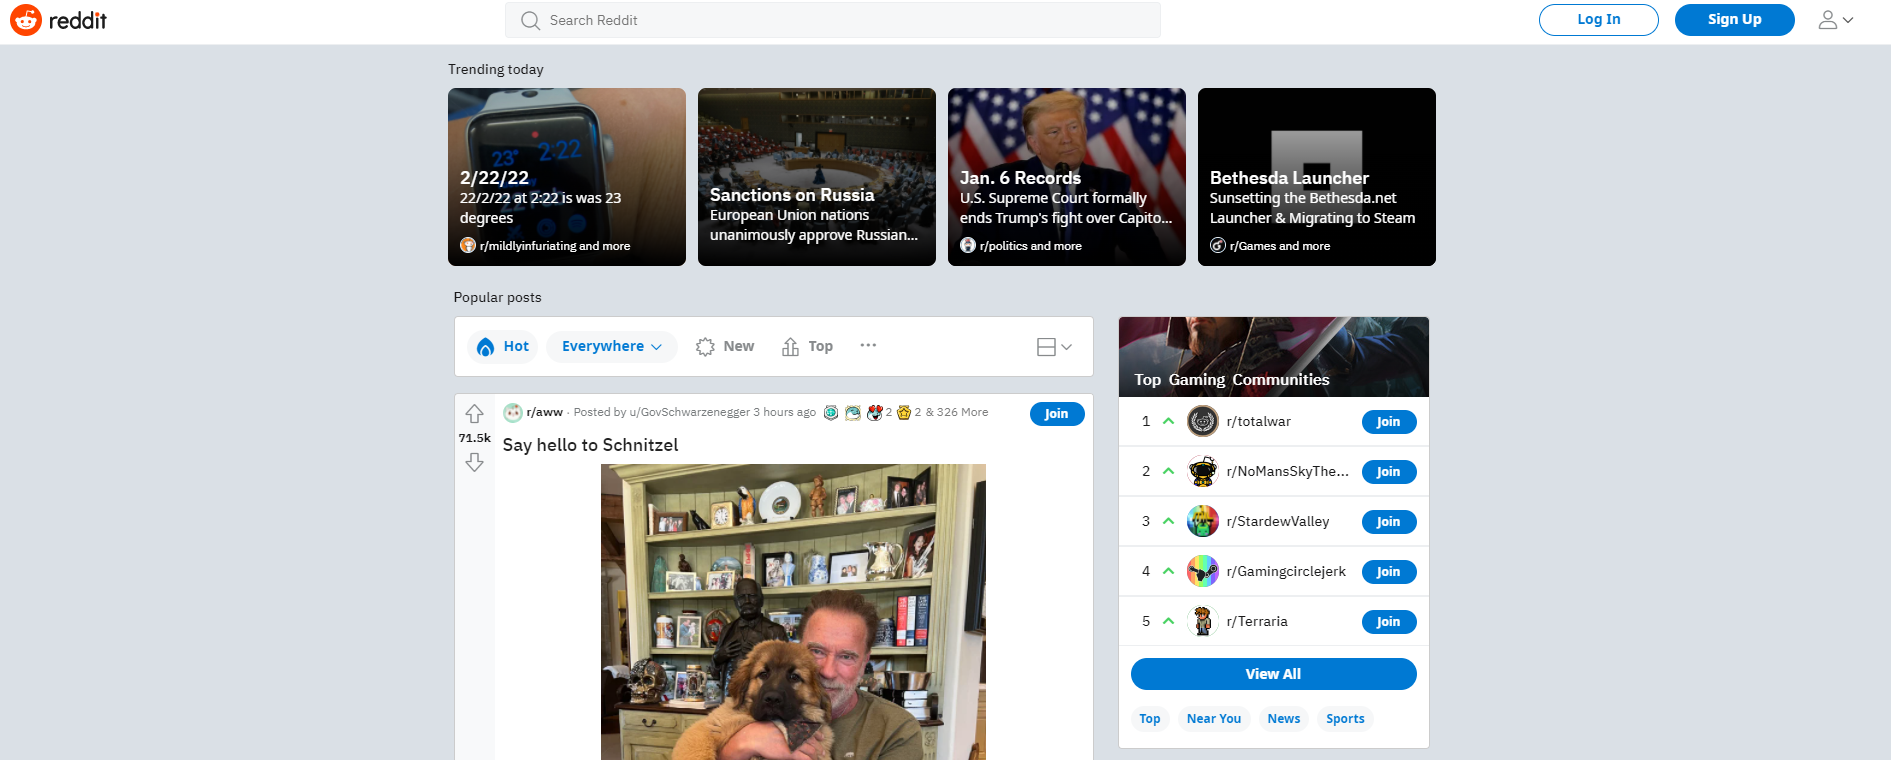Sort posts by Top
Viewport: 1891px width, 760px height.
click(x=807, y=347)
